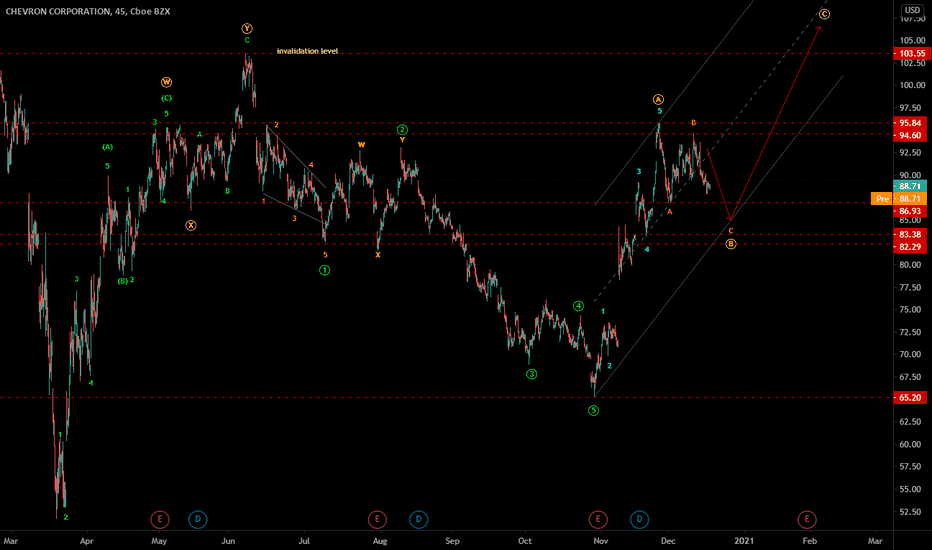Click the CHEVRON CORPORATION chart title
This screenshot has width=932, height=550.
click(87, 11)
